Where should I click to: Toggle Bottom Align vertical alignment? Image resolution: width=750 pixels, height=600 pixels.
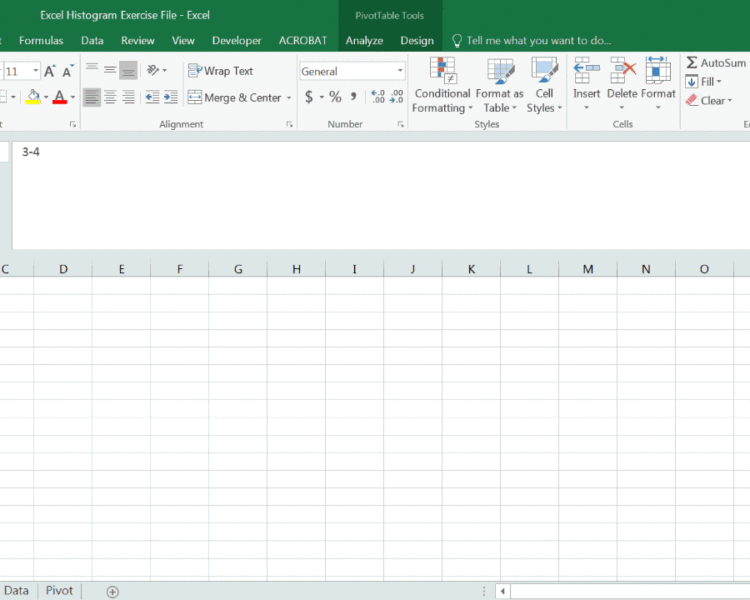pos(128,70)
